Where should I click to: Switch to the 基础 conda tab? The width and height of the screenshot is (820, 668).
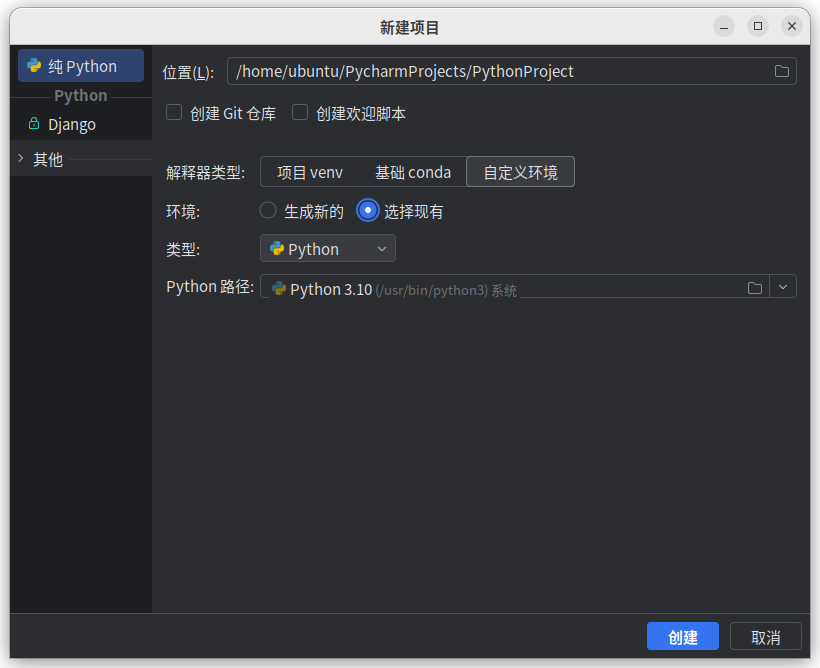coord(413,172)
